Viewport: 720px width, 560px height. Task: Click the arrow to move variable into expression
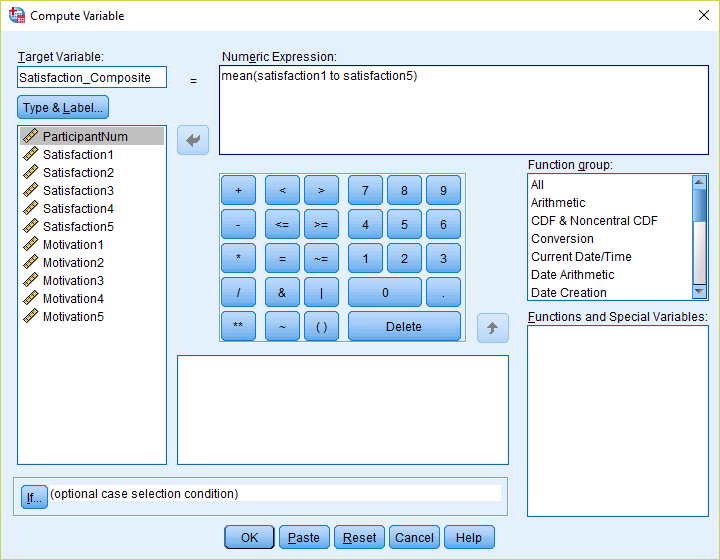pyautogui.click(x=193, y=140)
